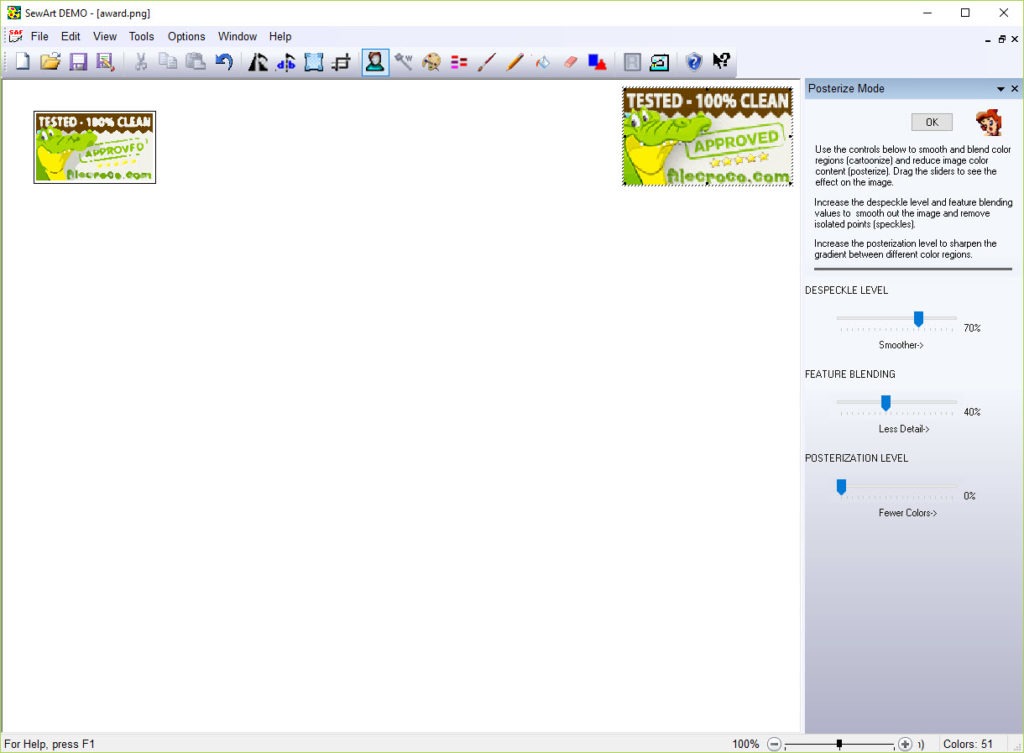Copy using the toolbar copy icon

click(x=168, y=62)
